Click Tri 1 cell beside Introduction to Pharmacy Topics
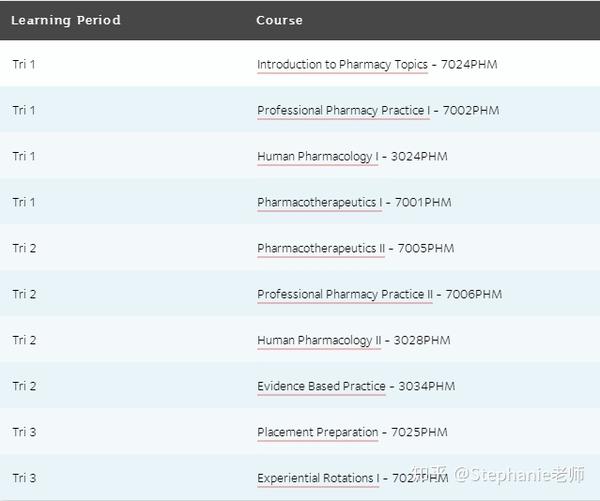The width and height of the screenshot is (600, 501). pos(24,64)
